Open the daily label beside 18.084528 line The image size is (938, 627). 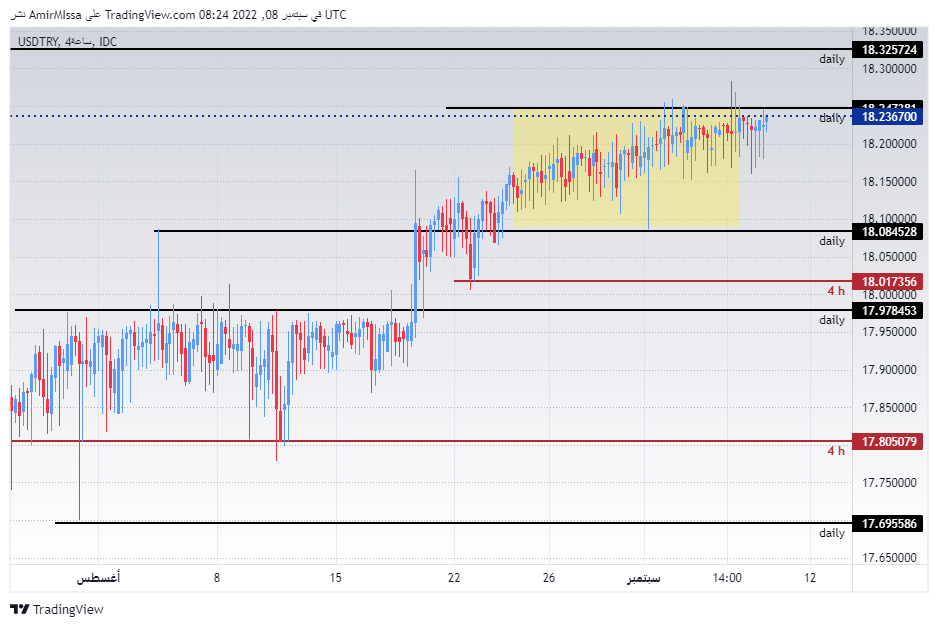831,241
